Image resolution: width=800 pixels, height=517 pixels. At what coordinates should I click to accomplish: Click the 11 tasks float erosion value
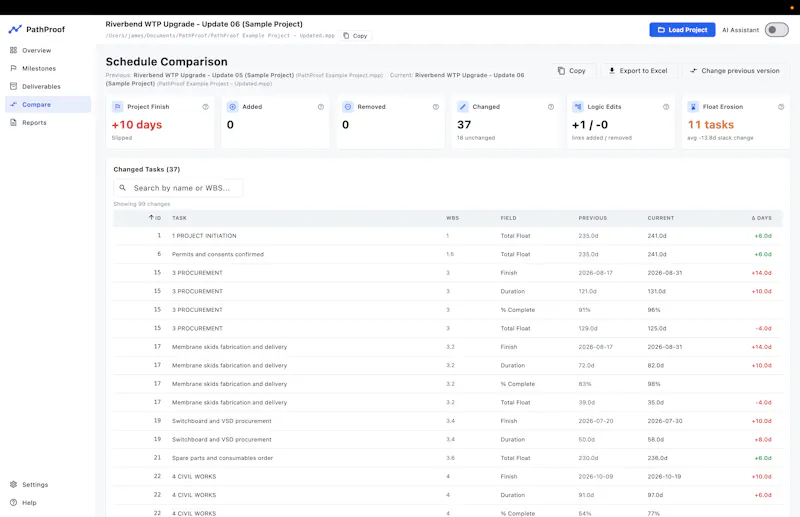click(x=711, y=125)
